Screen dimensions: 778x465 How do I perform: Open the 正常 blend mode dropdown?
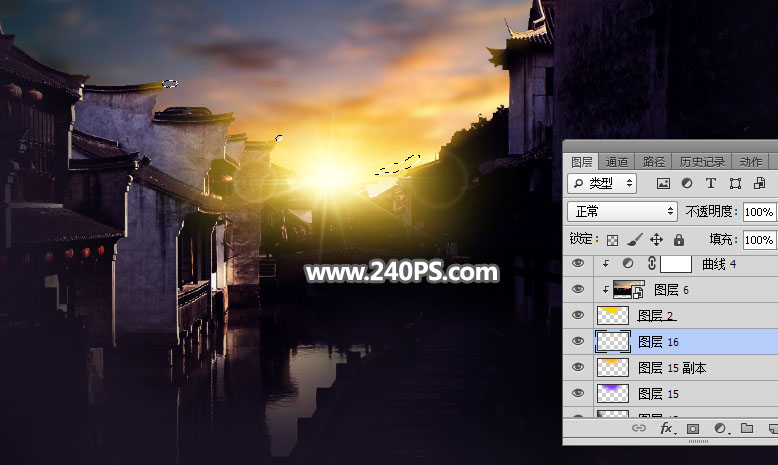622,212
